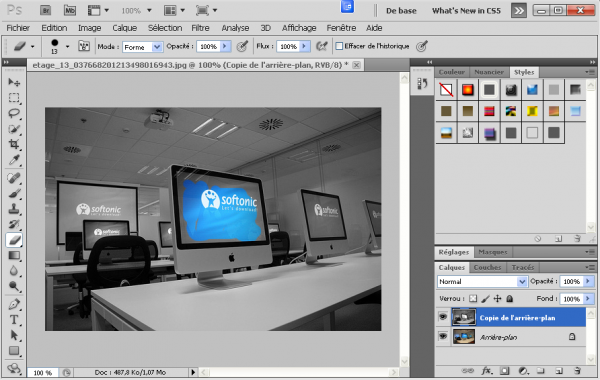Image resolution: width=600 pixels, height=380 pixels.
Task: Open the Fond fill arrow
Action: 589,298
